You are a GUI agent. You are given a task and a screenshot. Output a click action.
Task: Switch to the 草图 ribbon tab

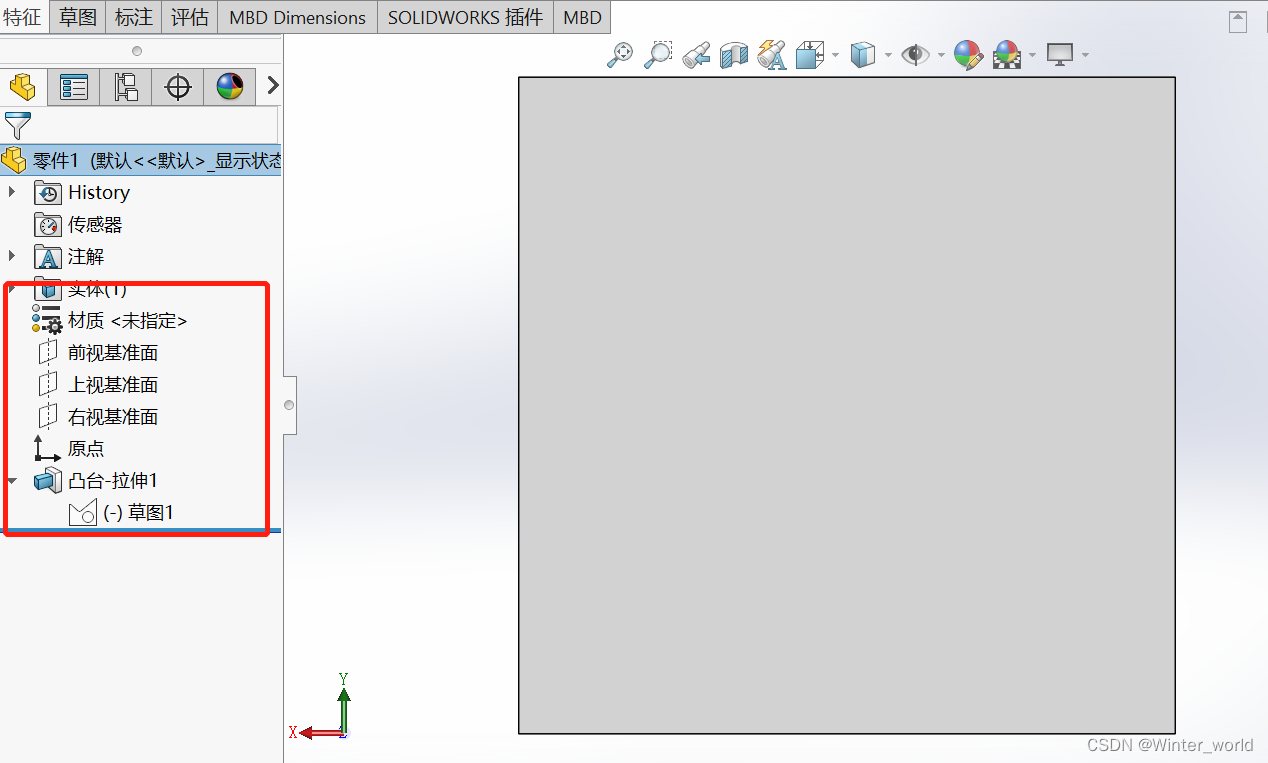pyautogui.click(x=76, y=17)
